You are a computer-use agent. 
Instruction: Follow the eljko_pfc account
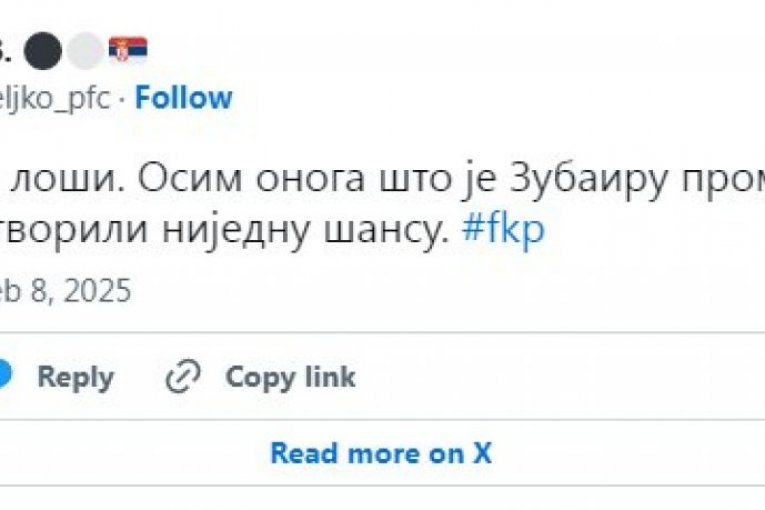(x=184, y=97)
